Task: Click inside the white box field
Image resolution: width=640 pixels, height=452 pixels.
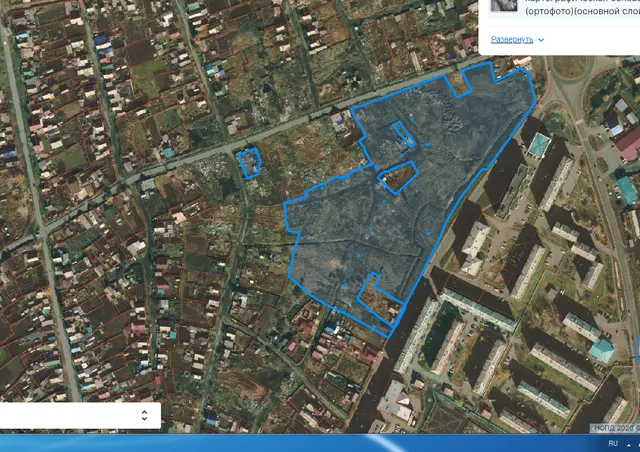Action: pos(80,416)
